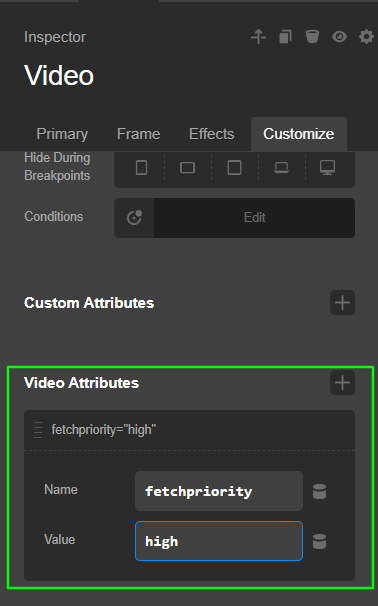Toggle hide on the laptop breakpoint

click(x=281, y=168)
